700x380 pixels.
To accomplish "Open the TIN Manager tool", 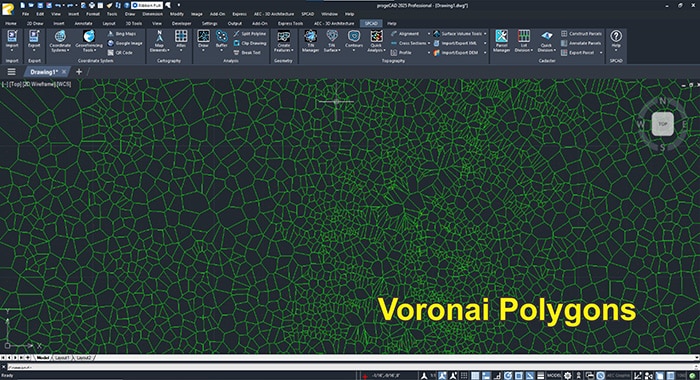I will [310, 41].
